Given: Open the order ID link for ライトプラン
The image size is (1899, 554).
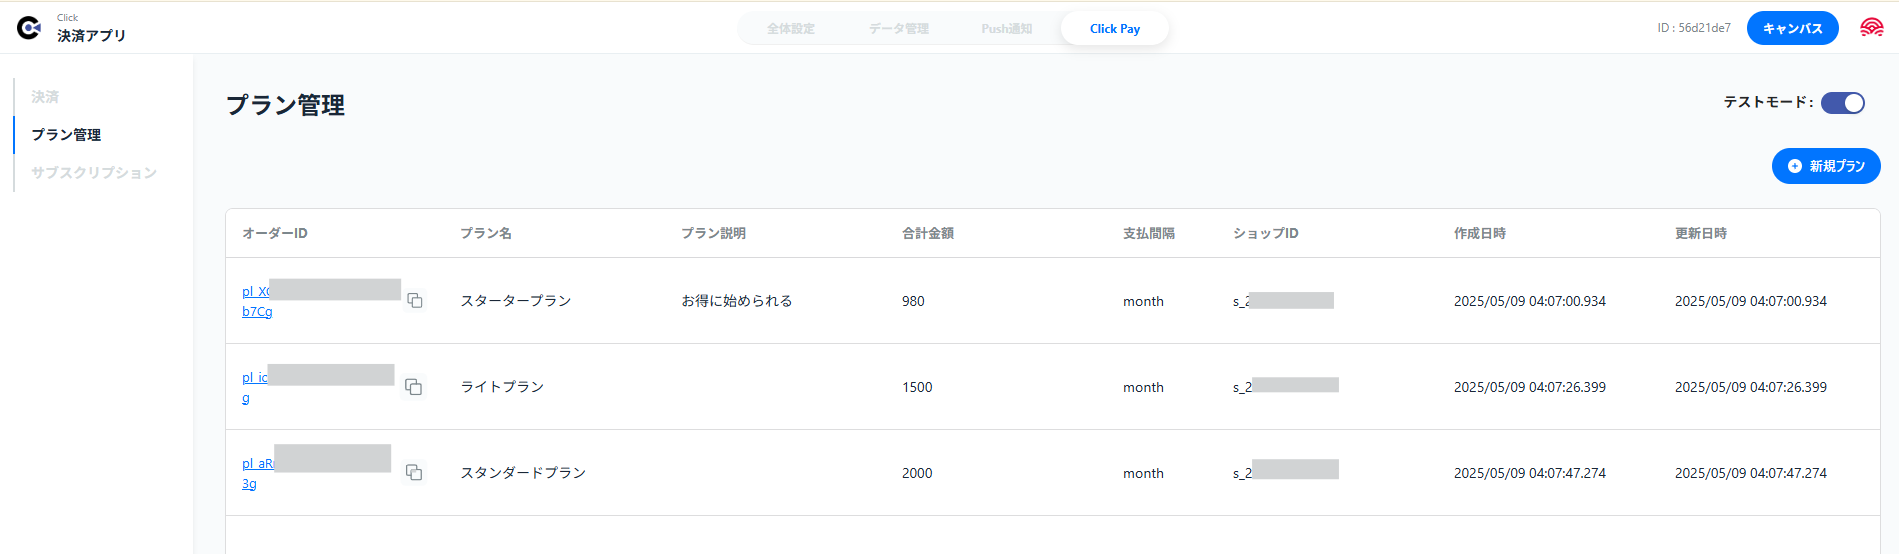Looking at the screenshot, I should point(255,387).
